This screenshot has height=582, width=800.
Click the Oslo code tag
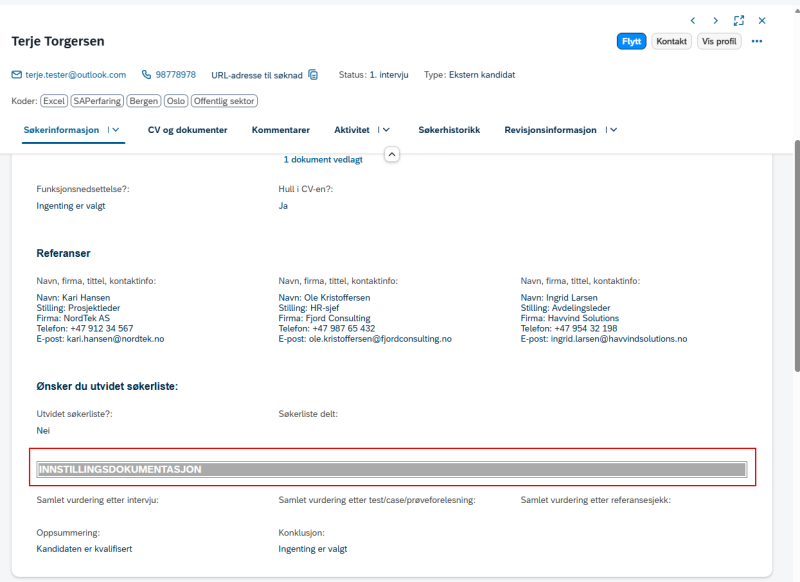click(x=176, y=101)
